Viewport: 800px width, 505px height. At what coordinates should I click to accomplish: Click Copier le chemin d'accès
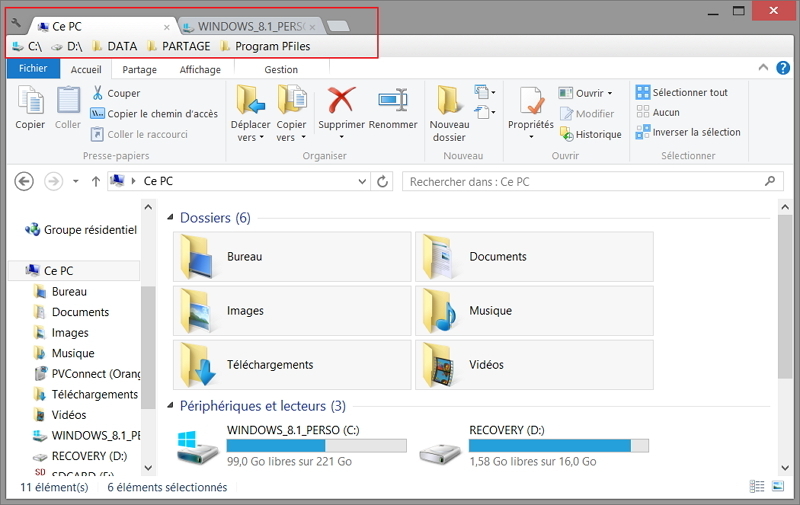pyautogui.click(x=154, y=114)
